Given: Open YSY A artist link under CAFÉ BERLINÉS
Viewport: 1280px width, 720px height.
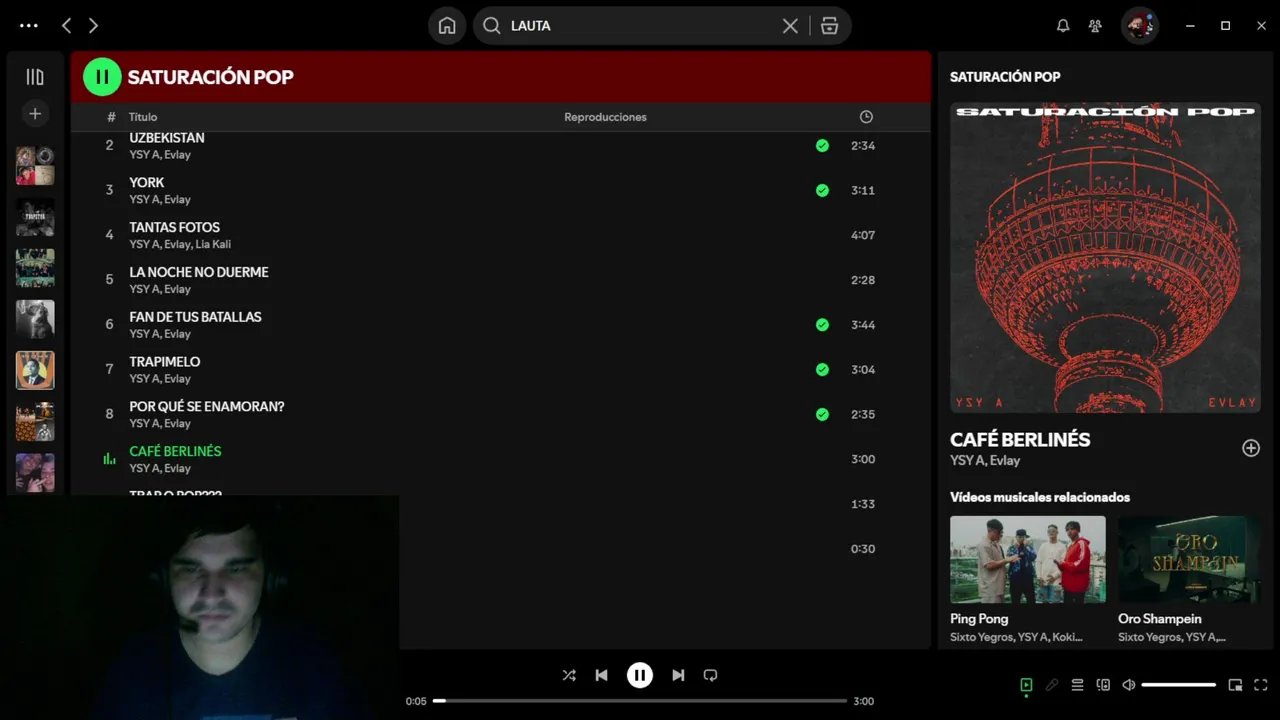Looking at the screenshot, I should pyautogui.click(x=966, y=460).
